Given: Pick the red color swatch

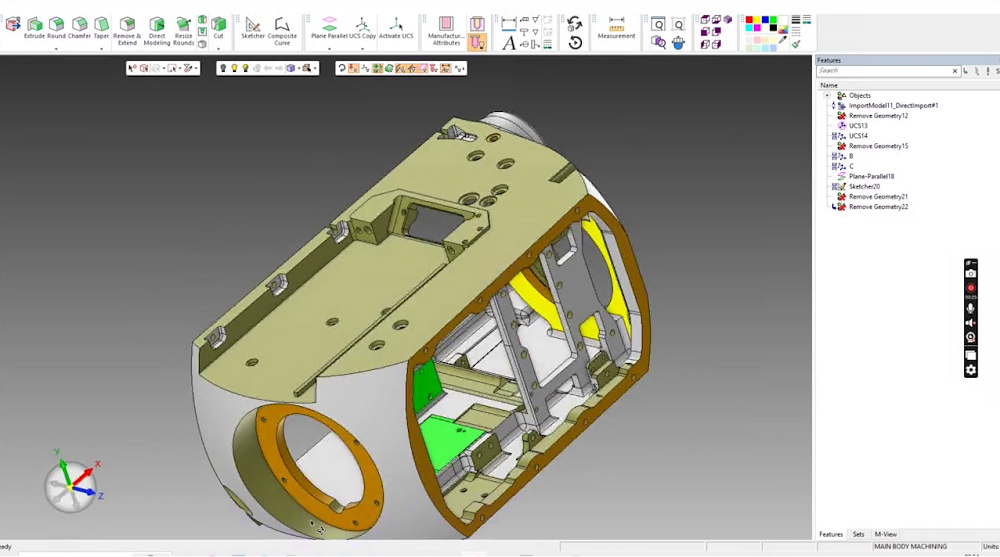Looking at the screenshot, I should coord(750,20).
